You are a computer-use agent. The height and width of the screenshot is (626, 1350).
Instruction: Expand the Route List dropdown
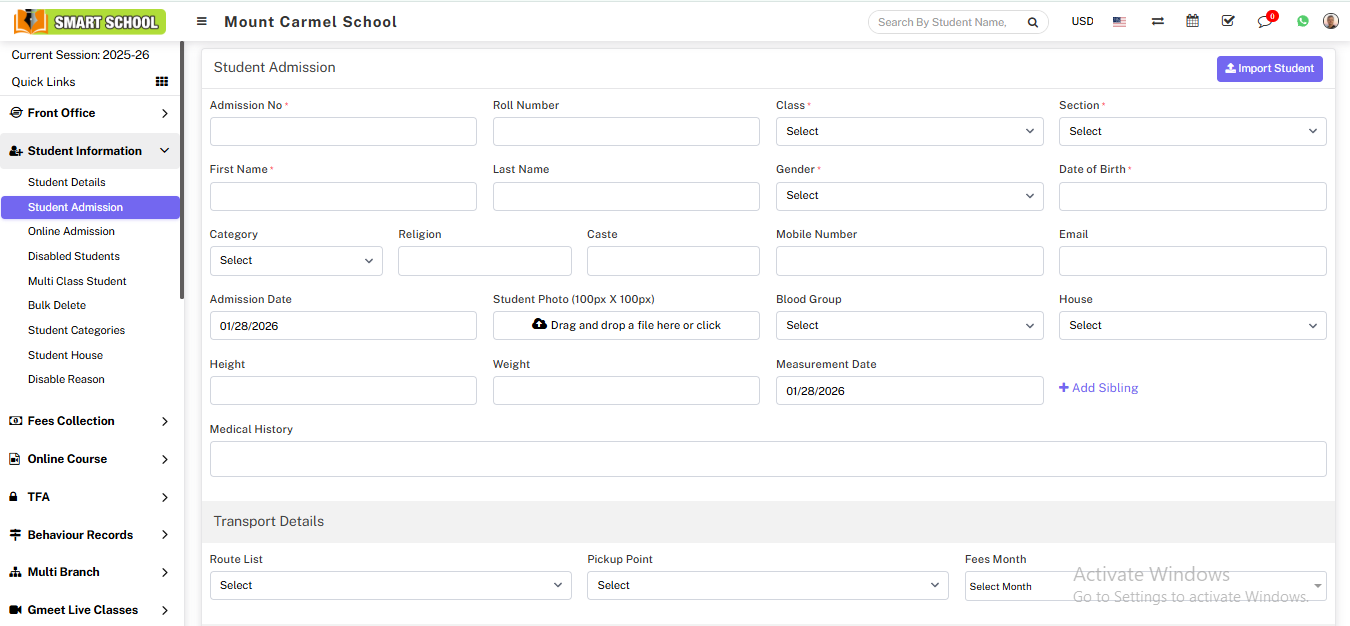(x=390, y=585)
